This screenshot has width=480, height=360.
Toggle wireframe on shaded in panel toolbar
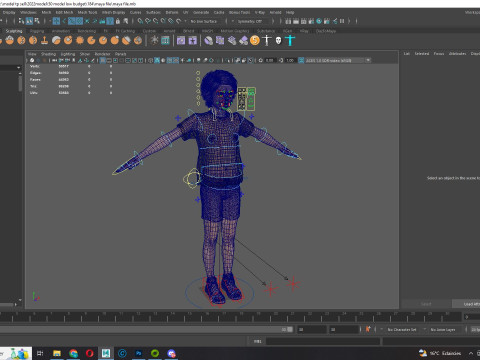click(169, 60)
